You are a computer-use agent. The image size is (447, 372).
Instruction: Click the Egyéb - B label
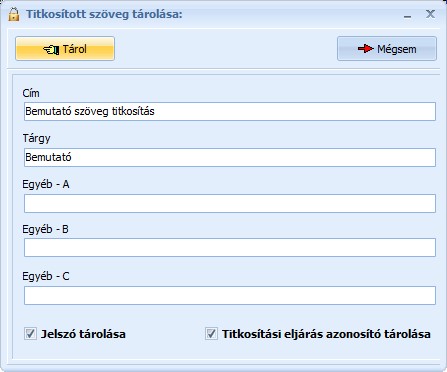tap(46, 230)
